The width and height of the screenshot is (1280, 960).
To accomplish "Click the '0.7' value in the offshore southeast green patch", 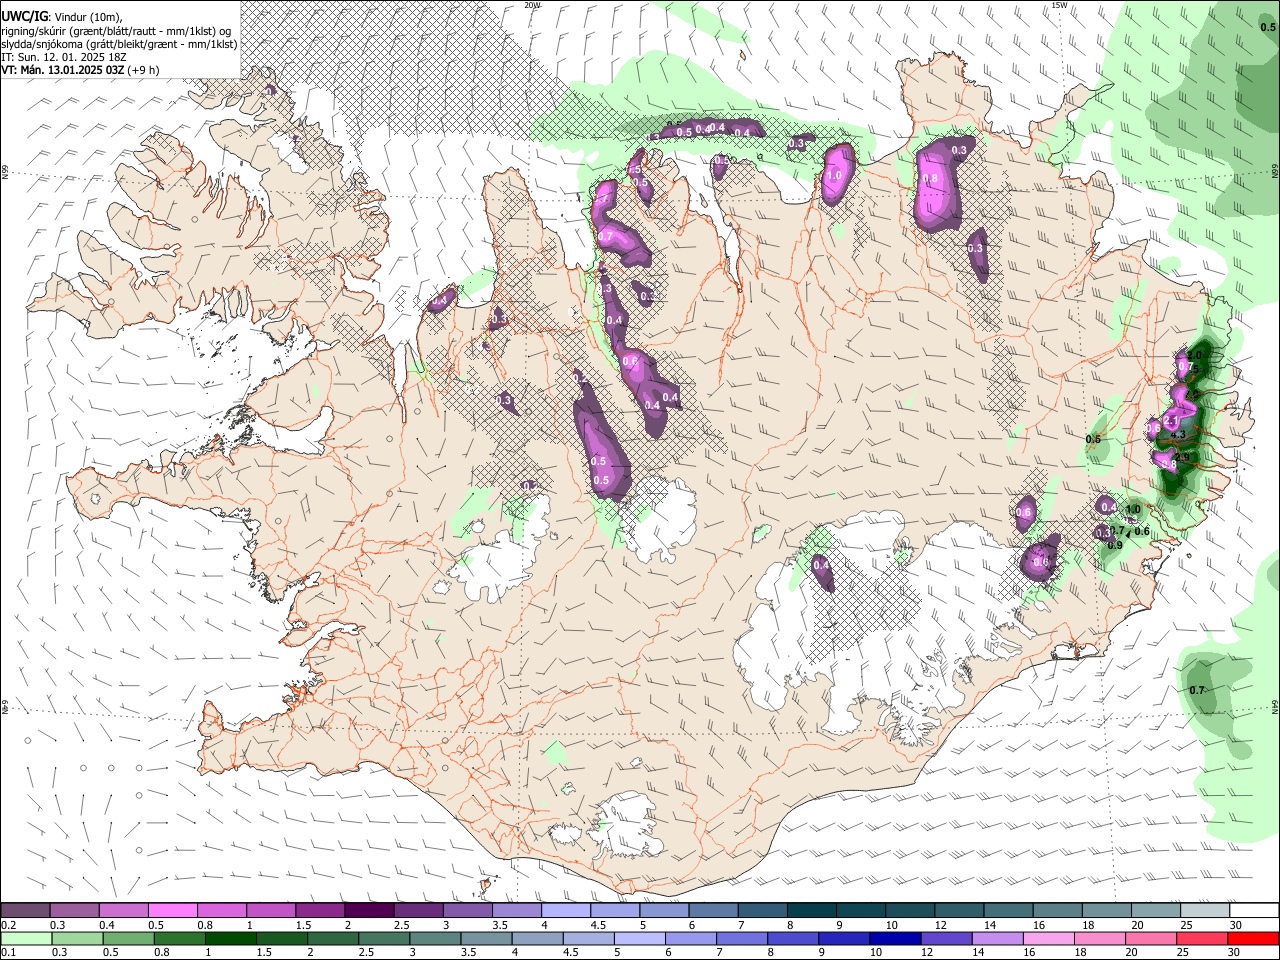I will [x=1197, y=690].
